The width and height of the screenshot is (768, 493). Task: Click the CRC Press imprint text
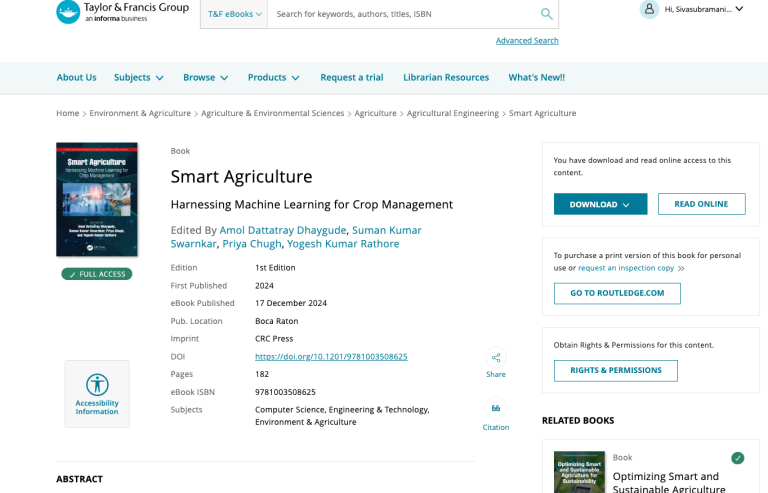[274, 339]
